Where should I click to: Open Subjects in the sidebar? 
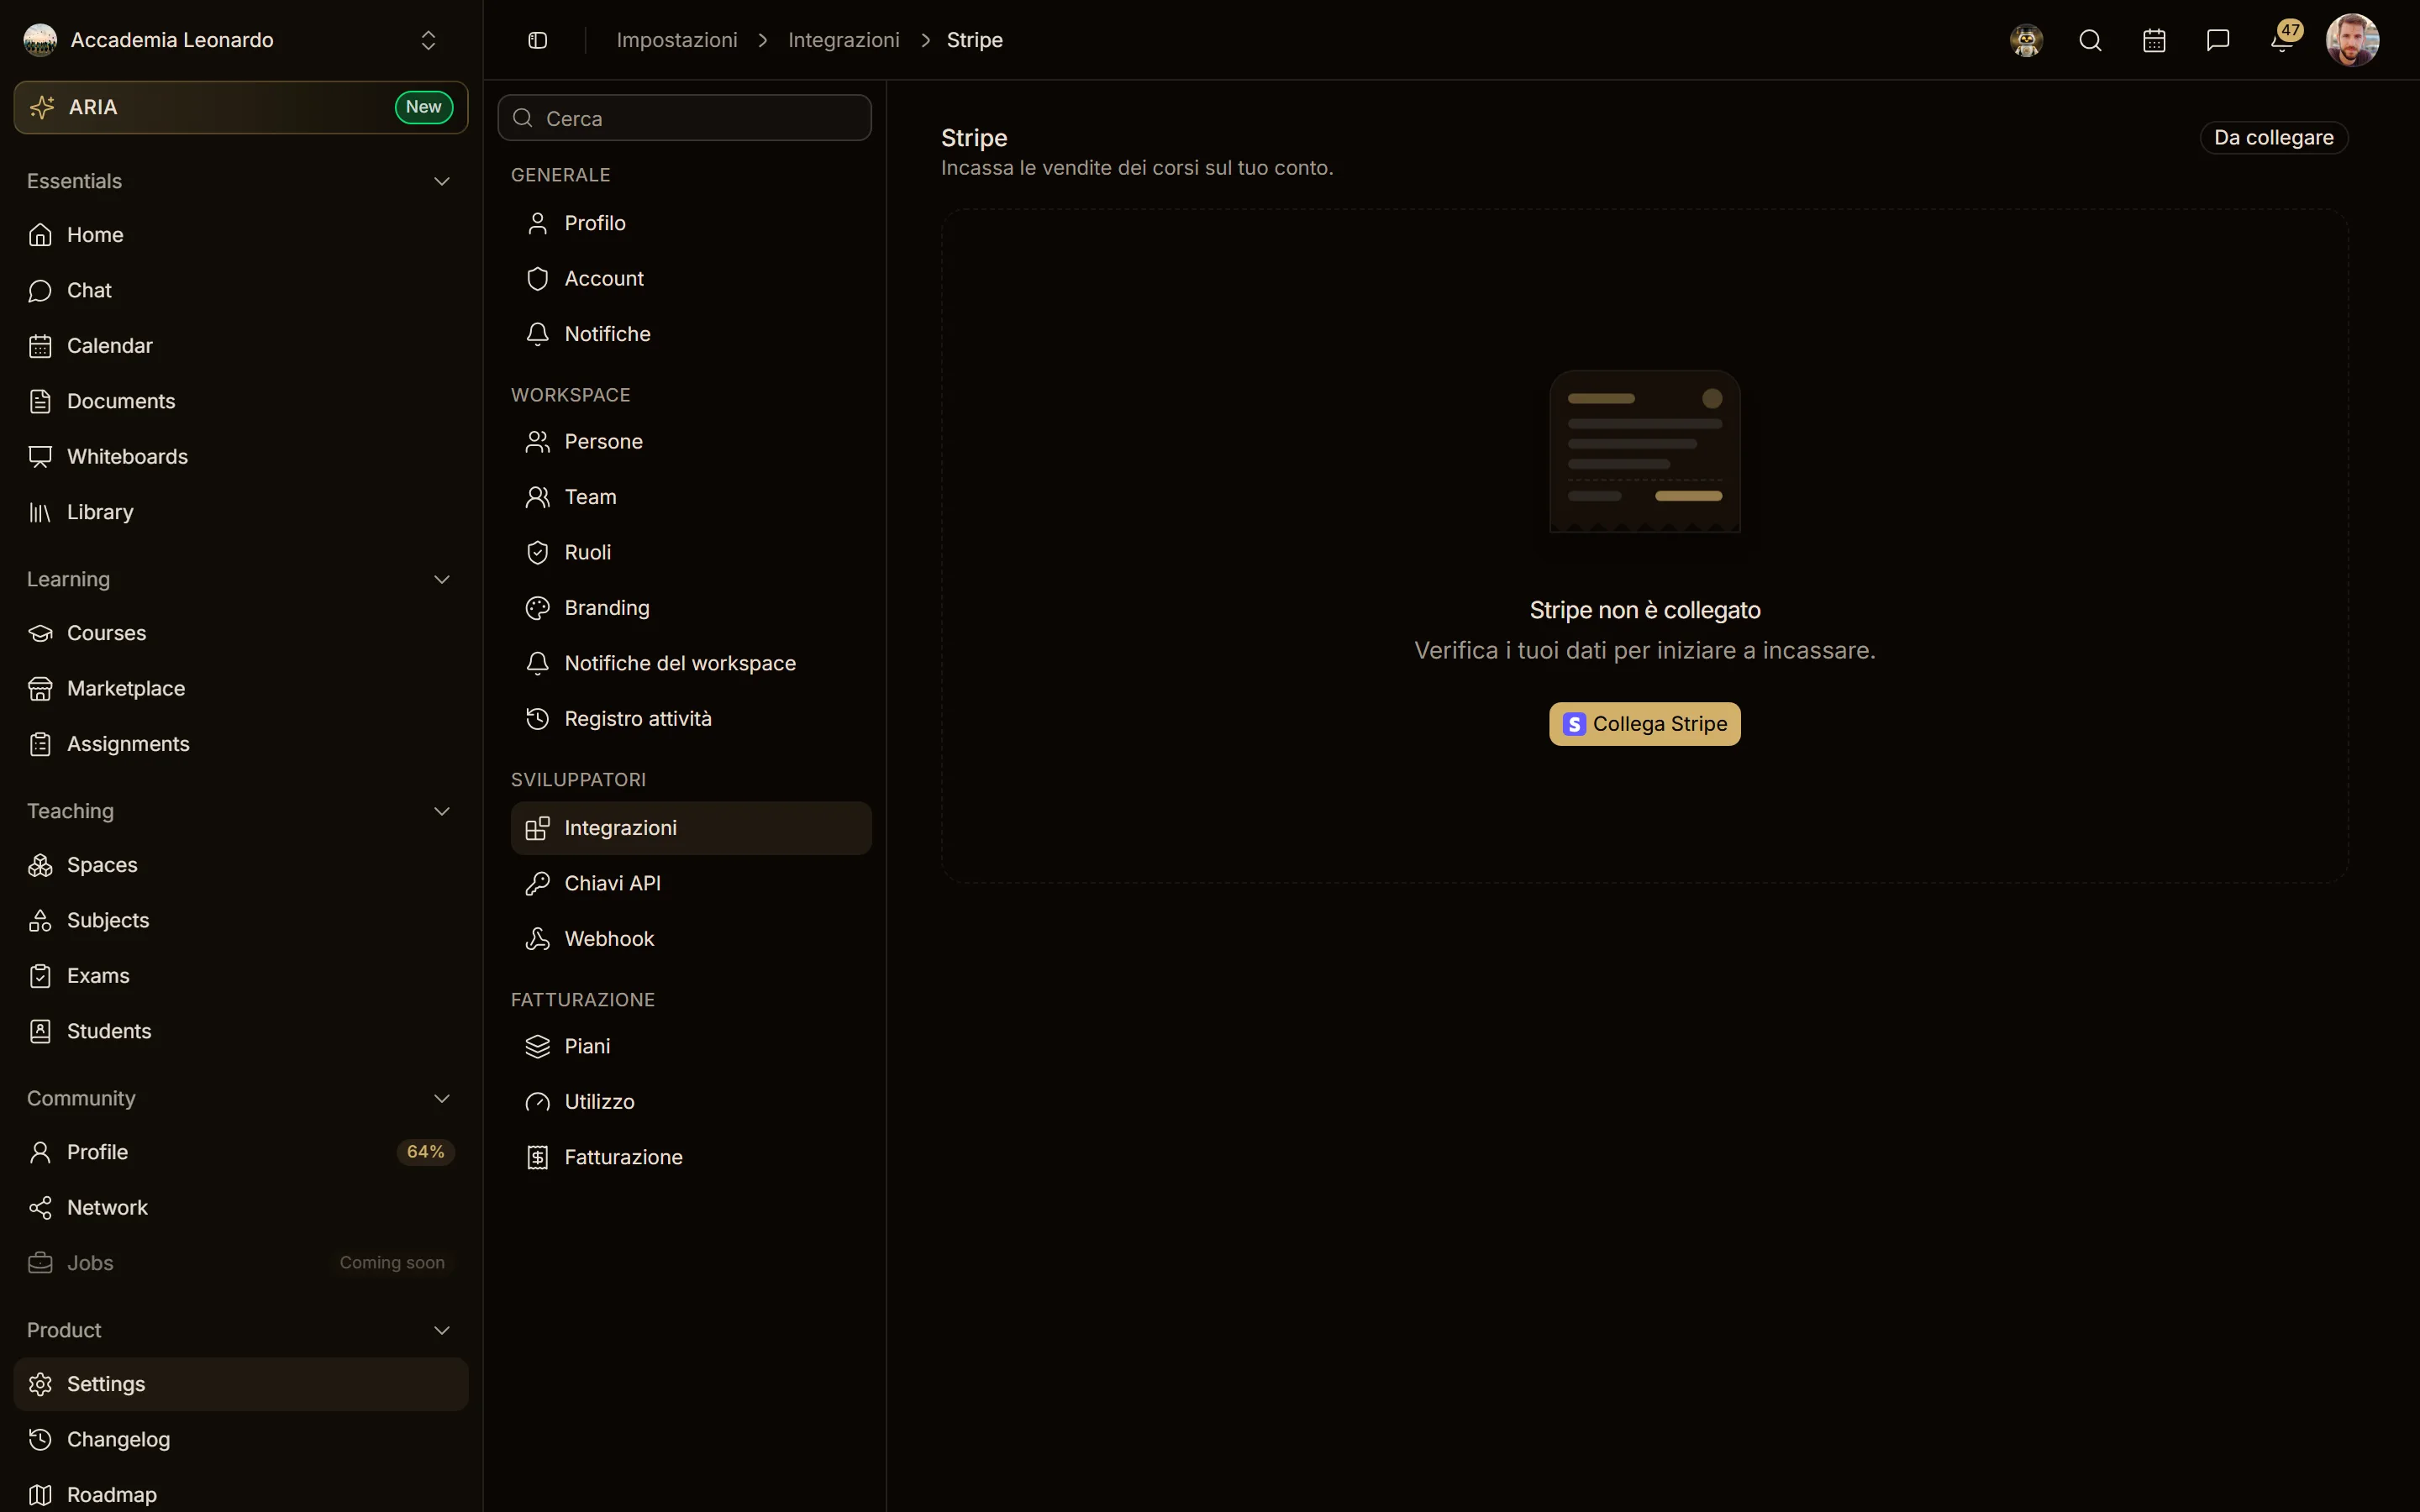click(241, 920)
